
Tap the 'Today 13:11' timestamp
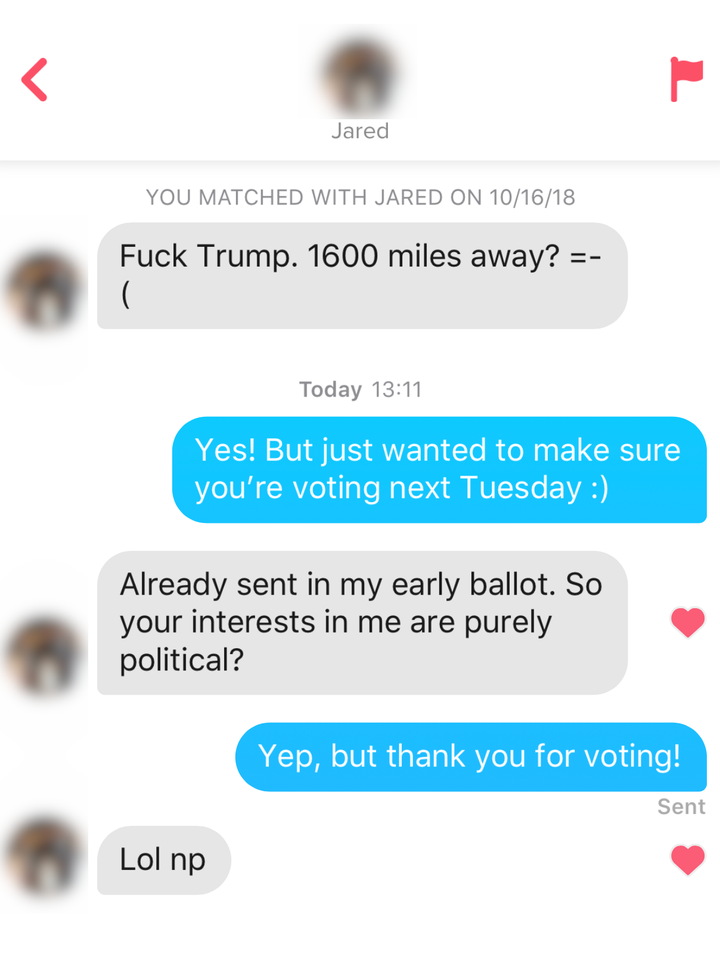[360, 390]
